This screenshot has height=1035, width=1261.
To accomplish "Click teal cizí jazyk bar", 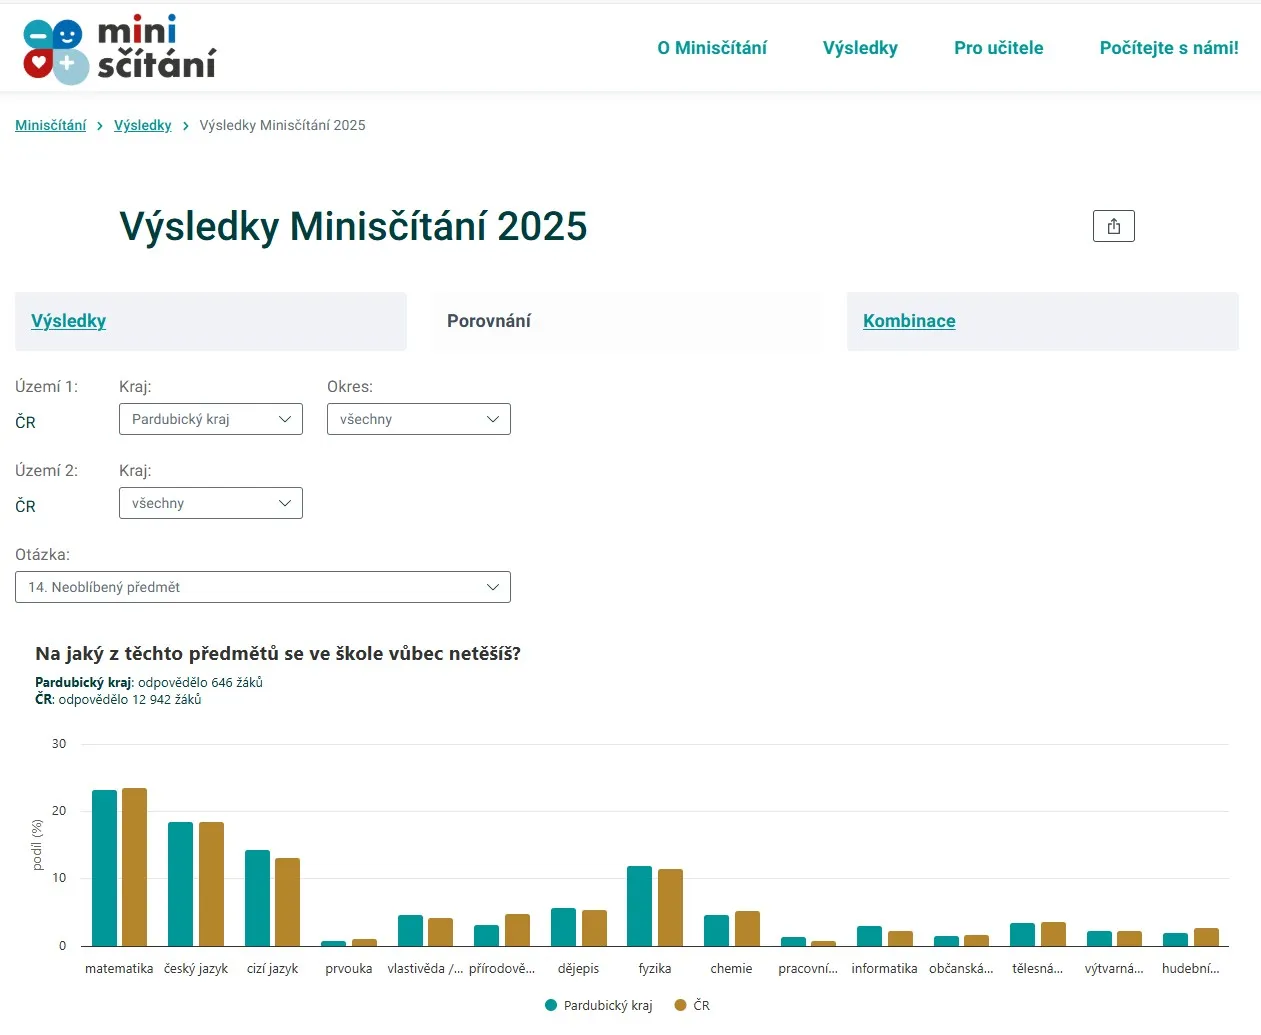I will coord(257,898).
